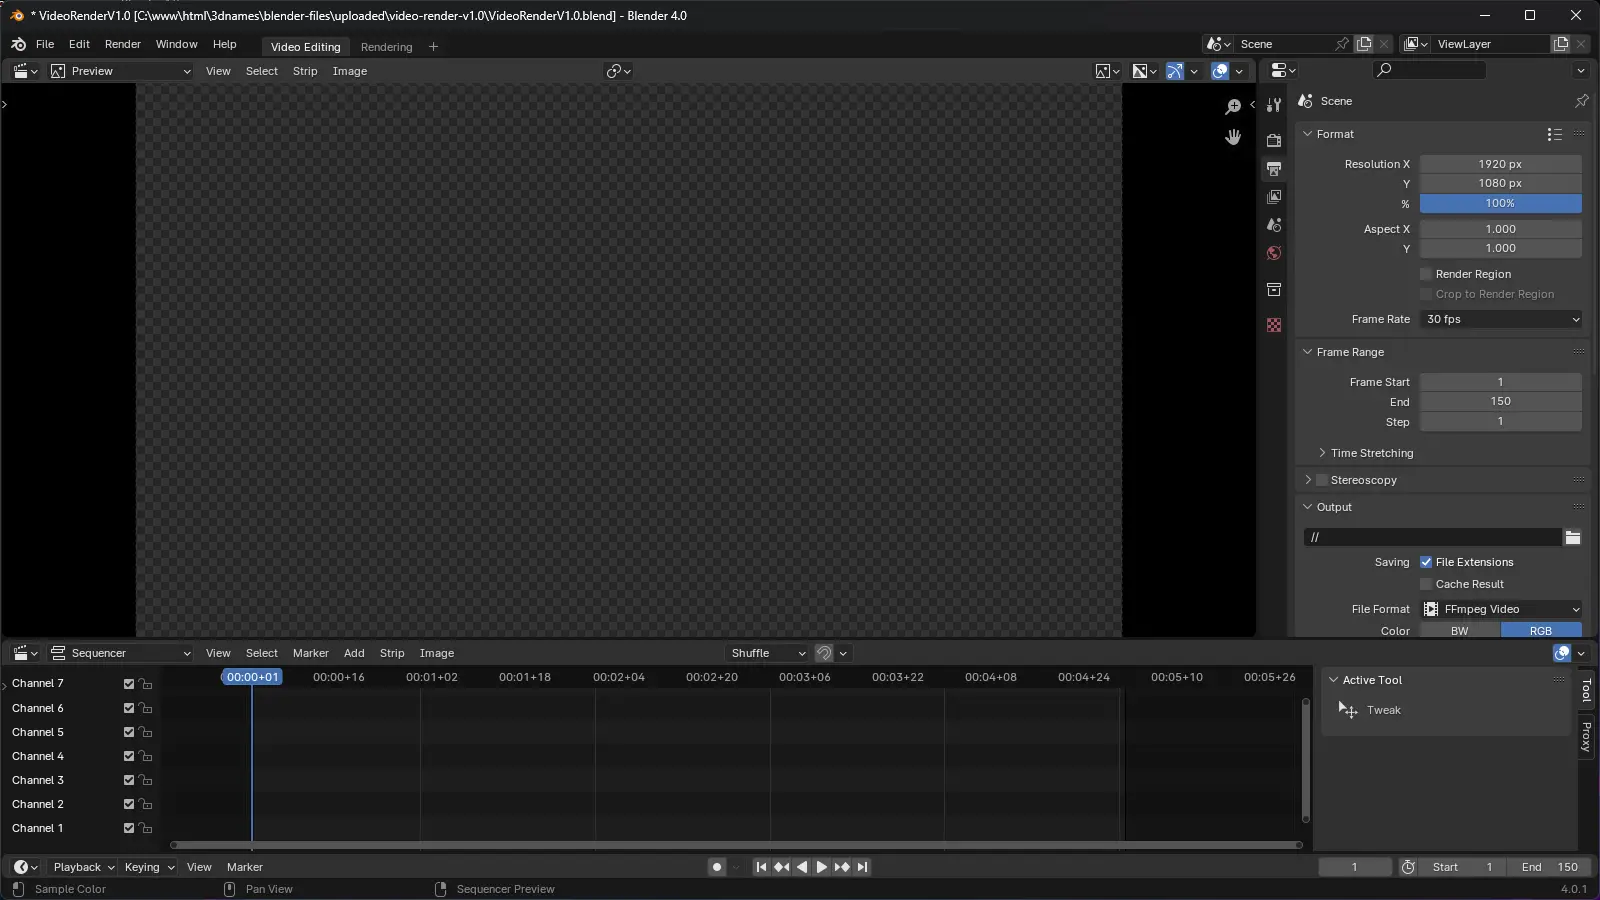Toggle the use preview range clock icon
1600x900 pixels.
pyautogui.click(x=1408, y=867)
